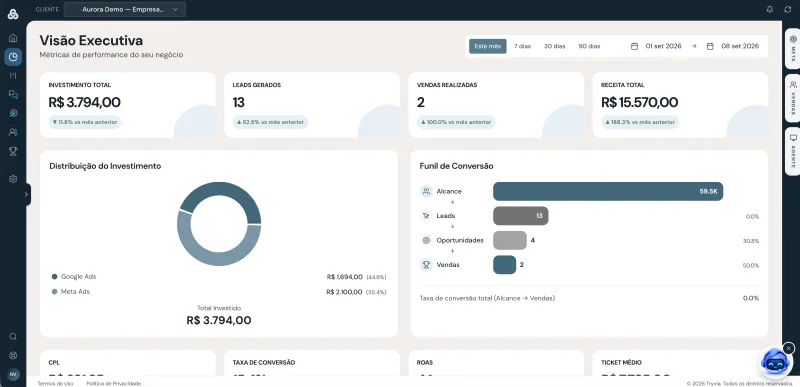The image size is (800, 387).
Task: Open the Cliente Aurora Demo dropdown
Action: (x=124, y=9)
